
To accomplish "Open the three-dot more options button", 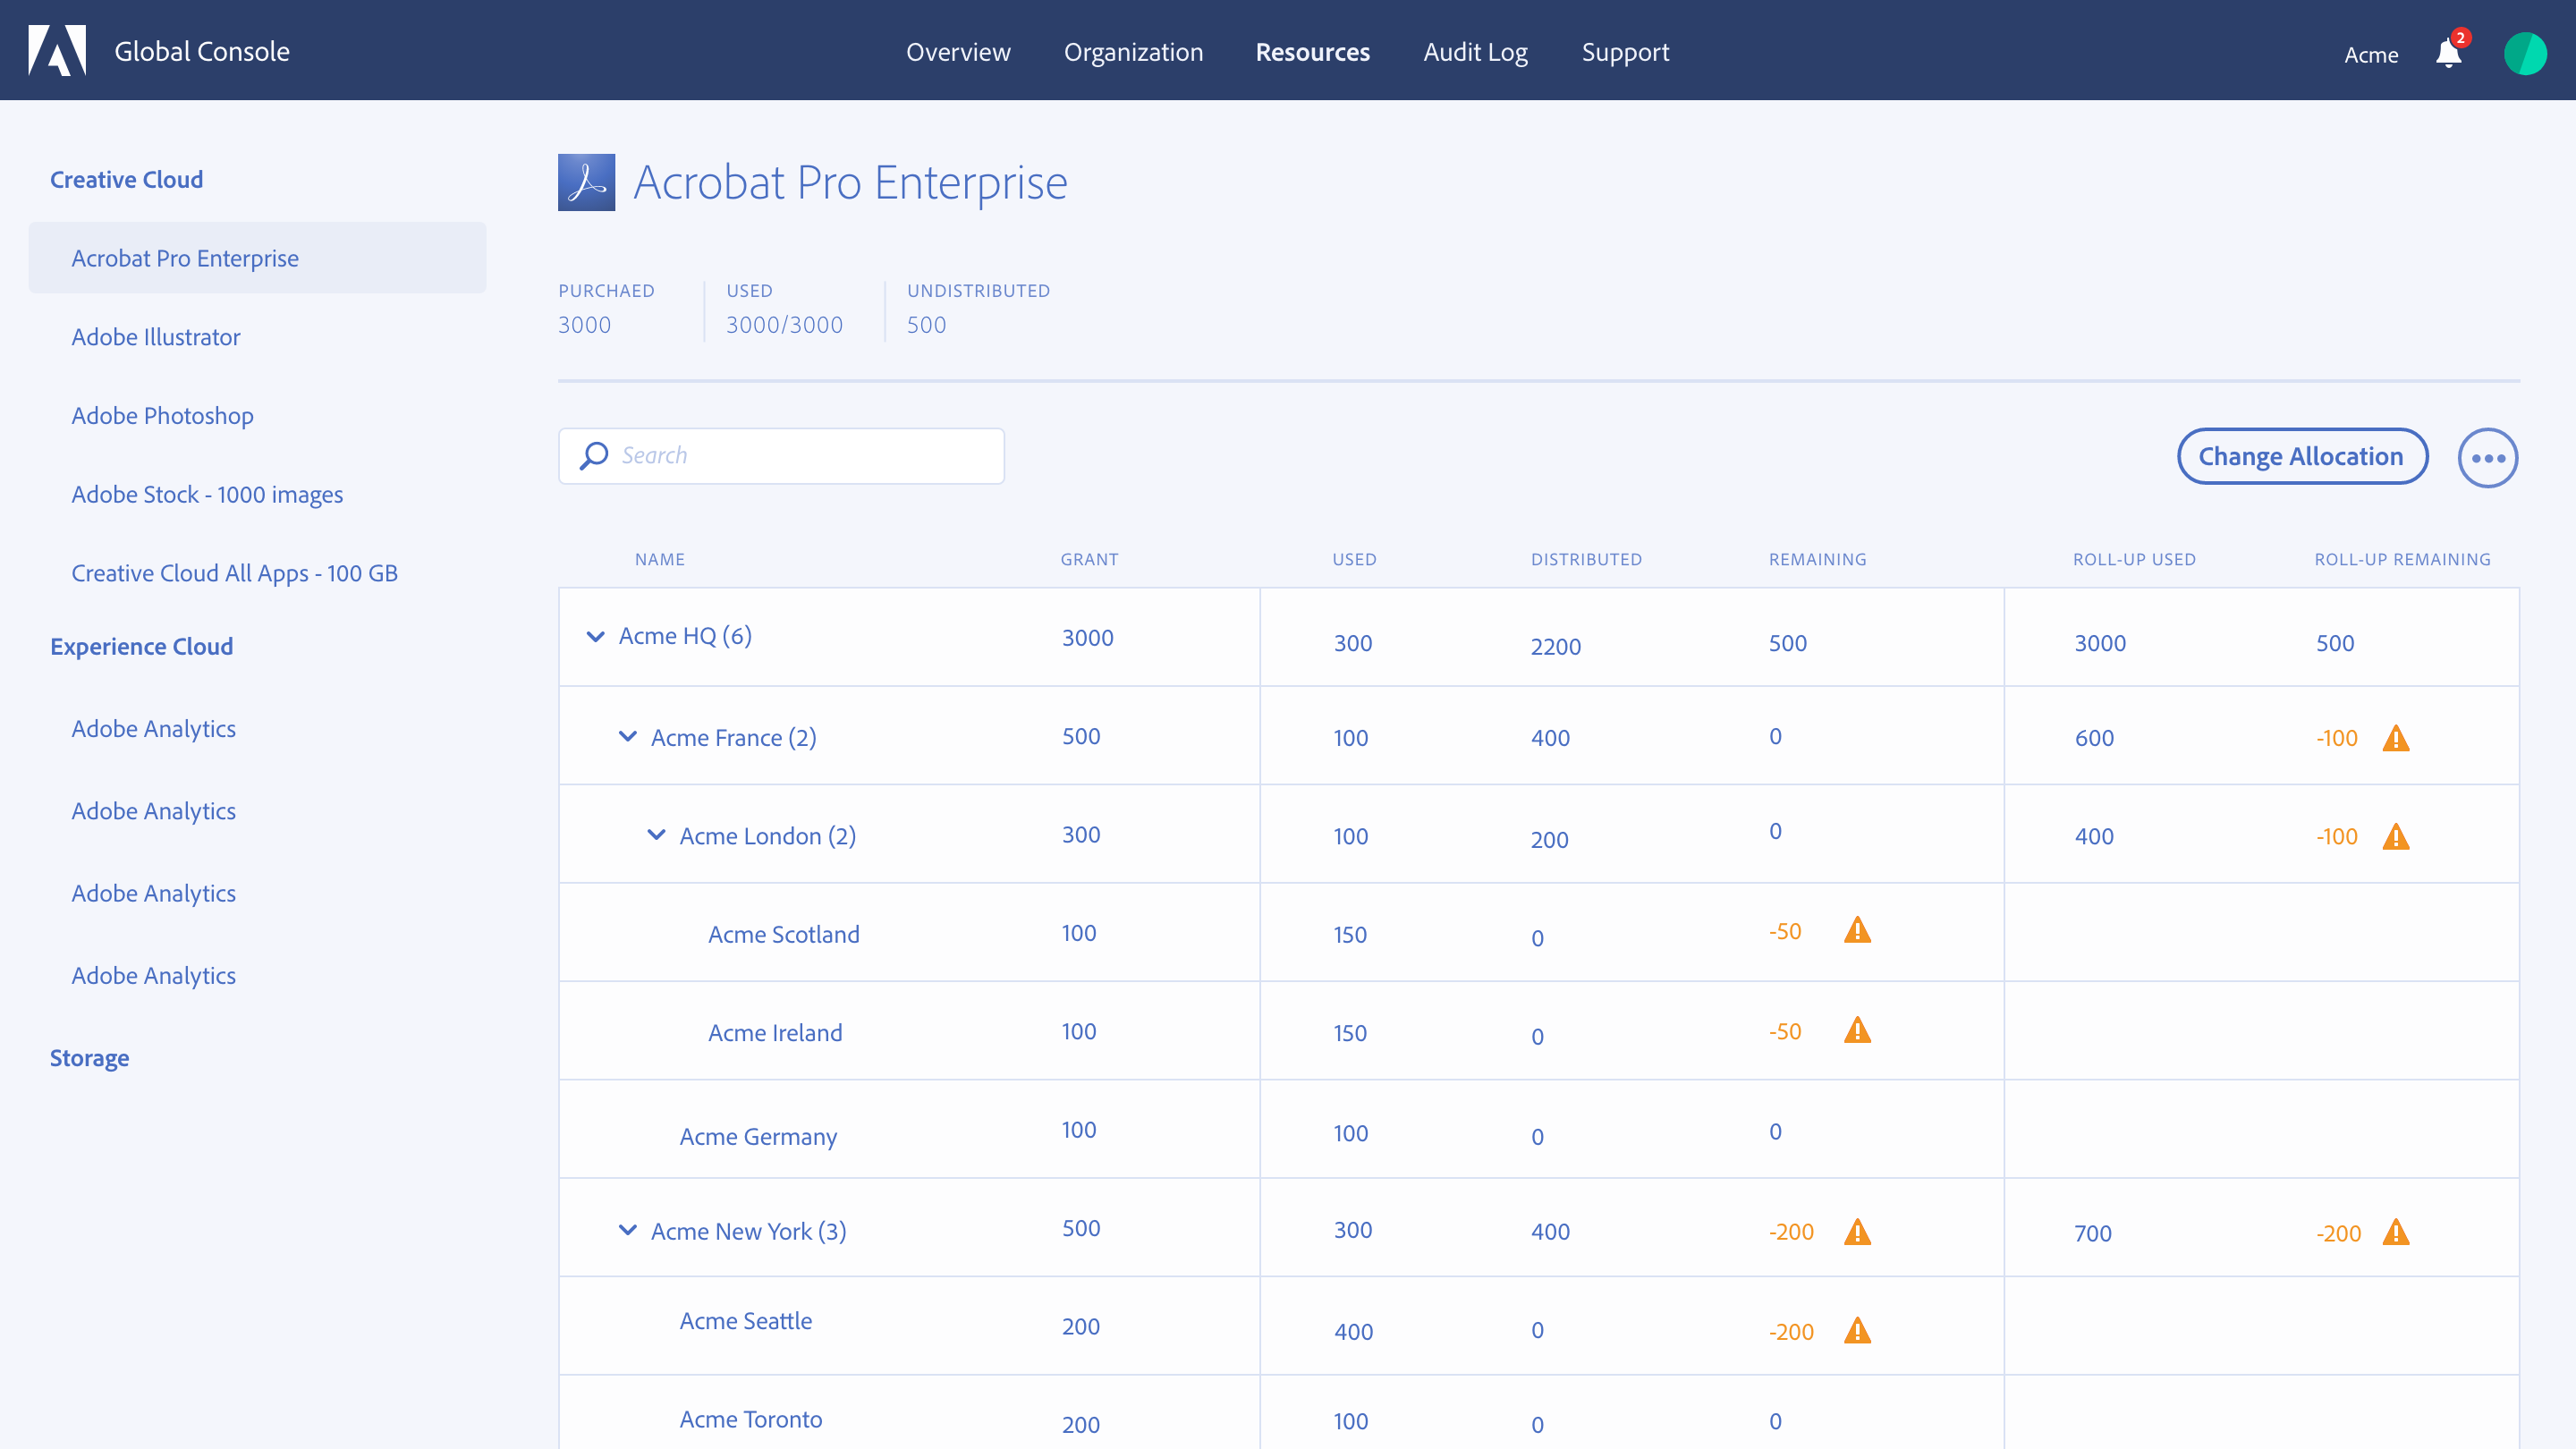I will (2488, 458).
